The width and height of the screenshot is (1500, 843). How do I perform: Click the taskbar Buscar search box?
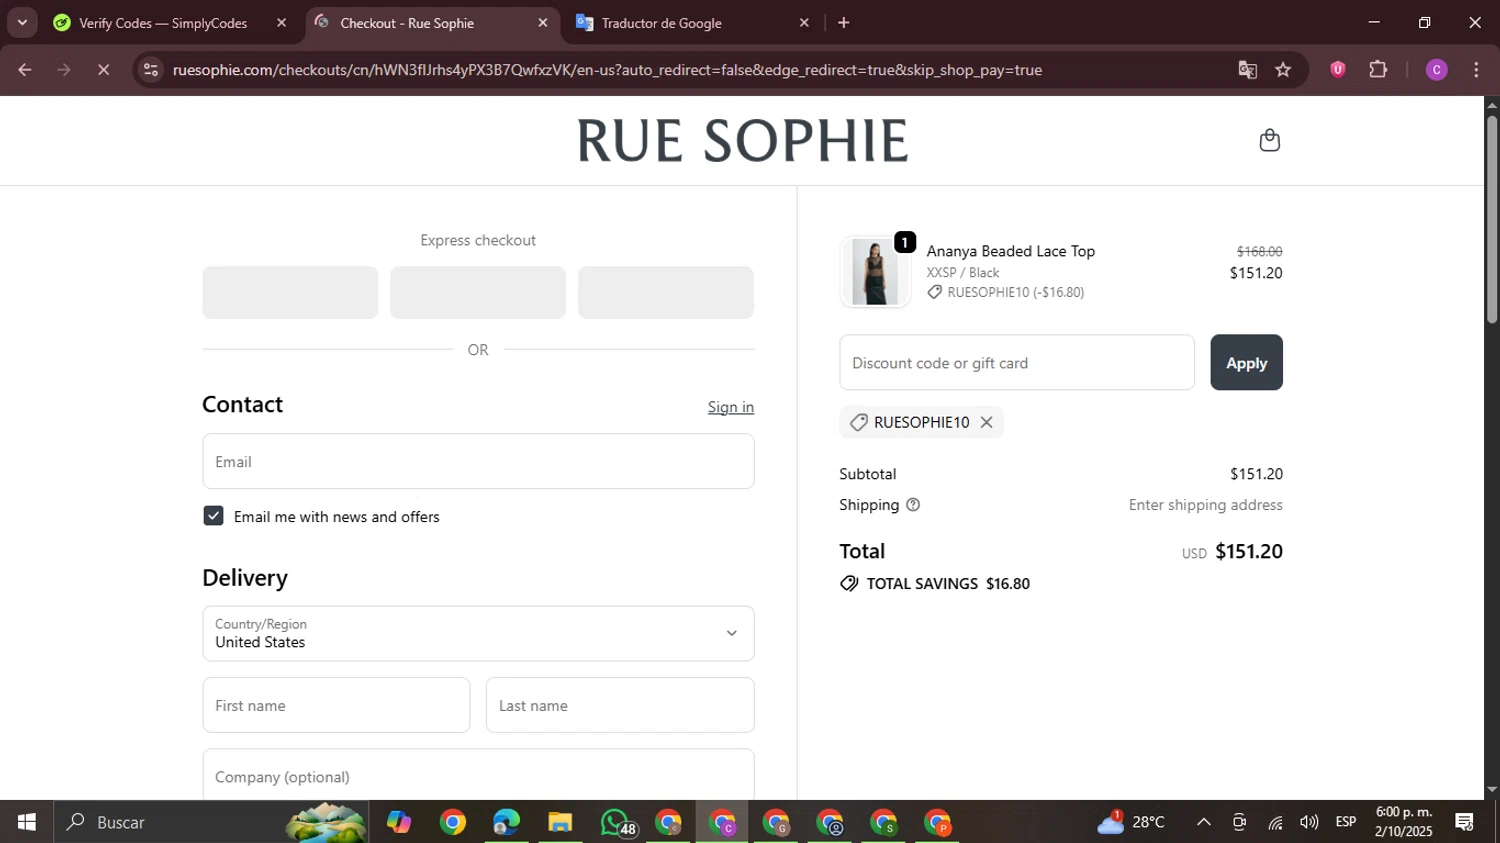[x=211, y=822]
